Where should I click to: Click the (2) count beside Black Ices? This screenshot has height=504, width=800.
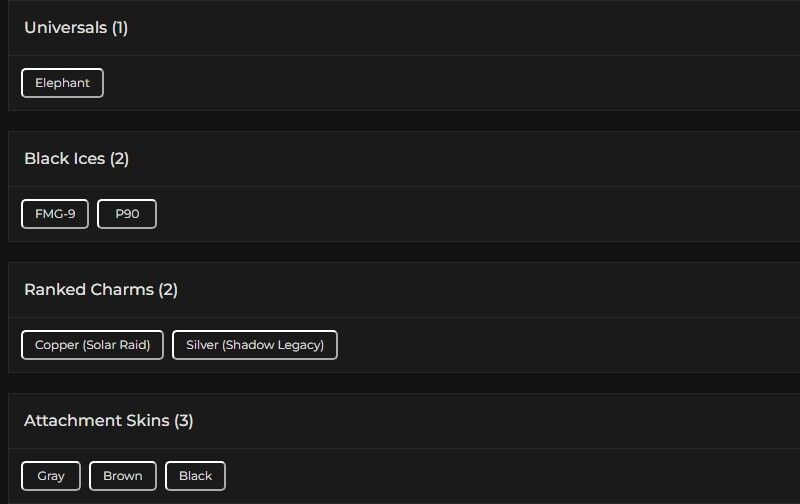(x=120, y=159)
